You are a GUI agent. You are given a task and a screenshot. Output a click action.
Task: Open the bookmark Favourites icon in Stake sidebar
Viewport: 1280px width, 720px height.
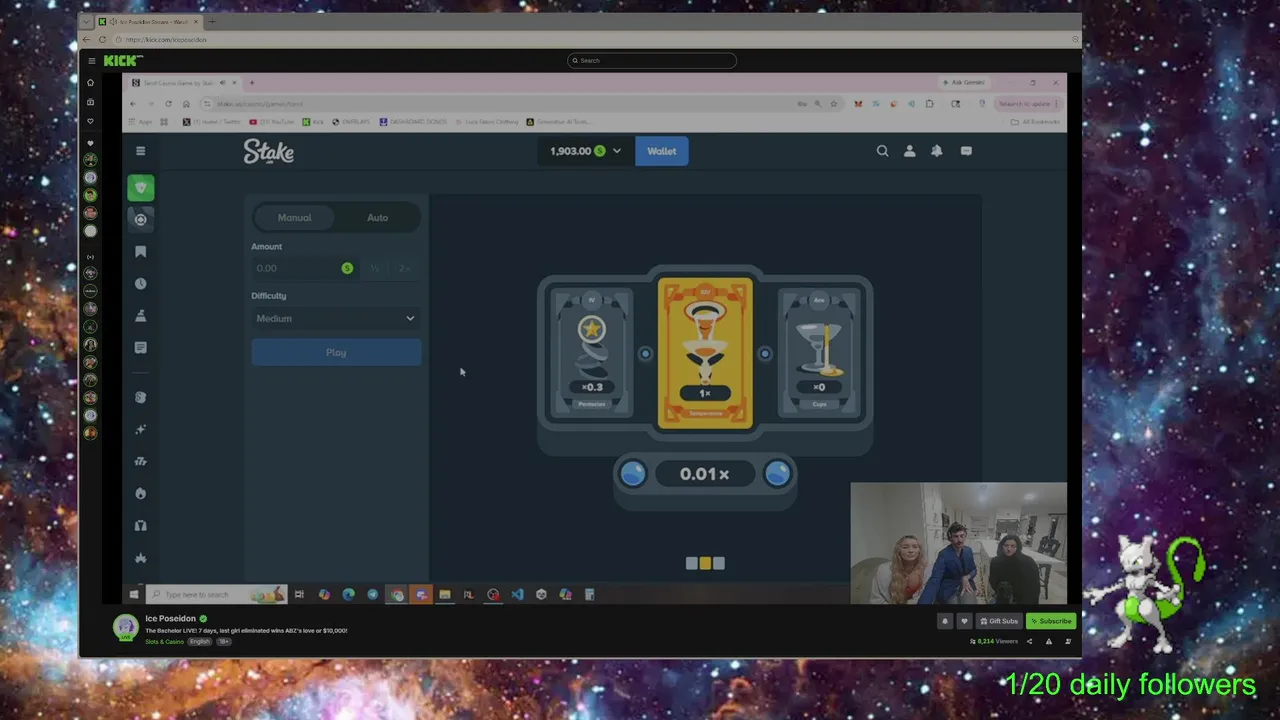141,252
